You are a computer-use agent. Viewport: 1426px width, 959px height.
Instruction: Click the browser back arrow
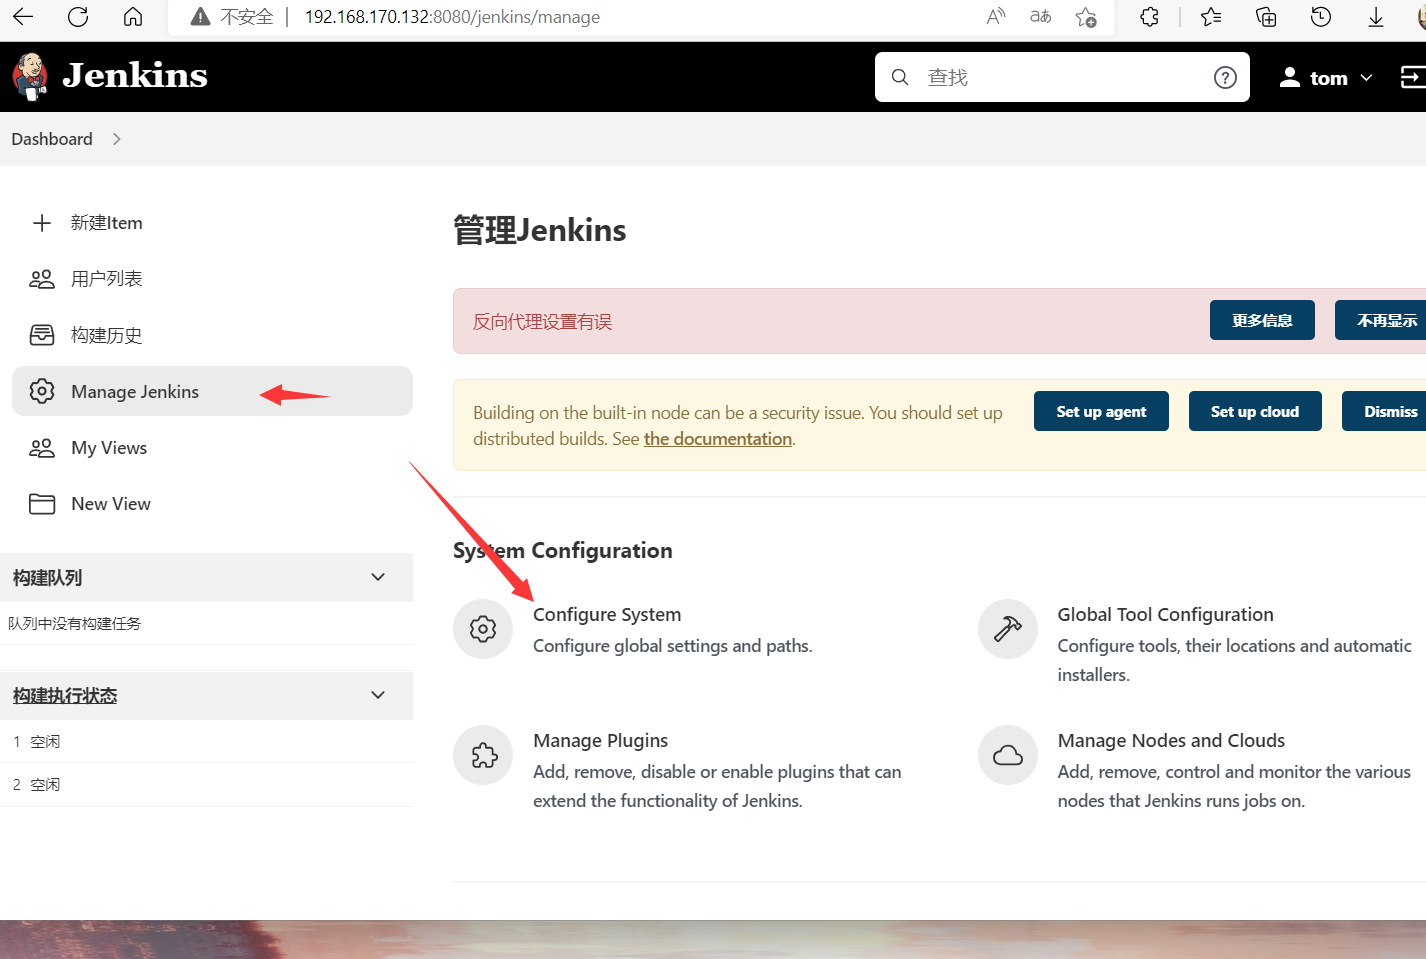click(x=22, y=16)
